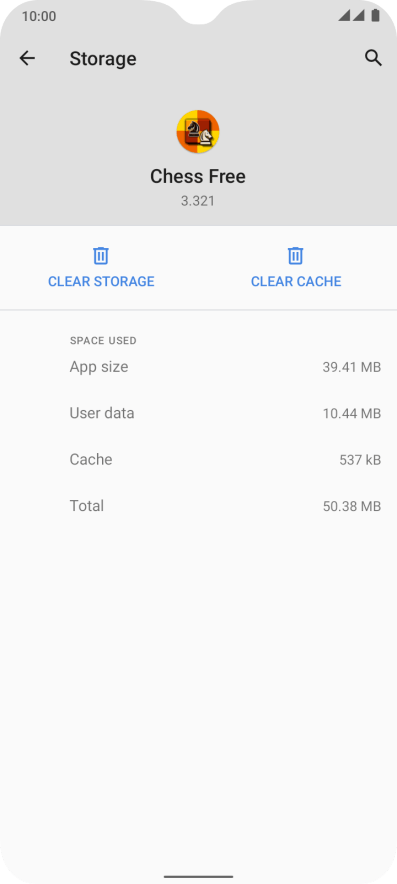Viewport: 397px width, 884px height.
Task: Tap the 50.38 MB total value
Action: pyautogui.click(x=352, y=506)
